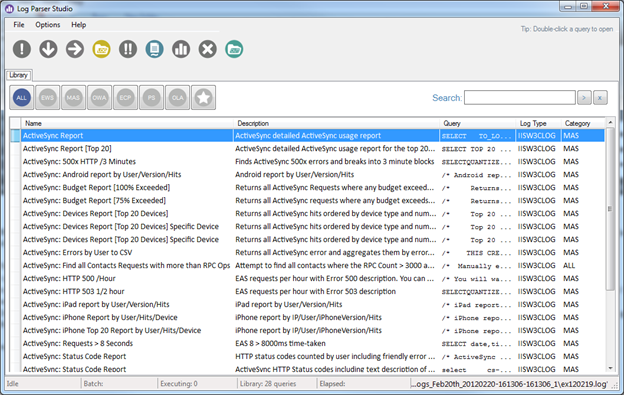Sort by the Category column header

coord(583,123)
